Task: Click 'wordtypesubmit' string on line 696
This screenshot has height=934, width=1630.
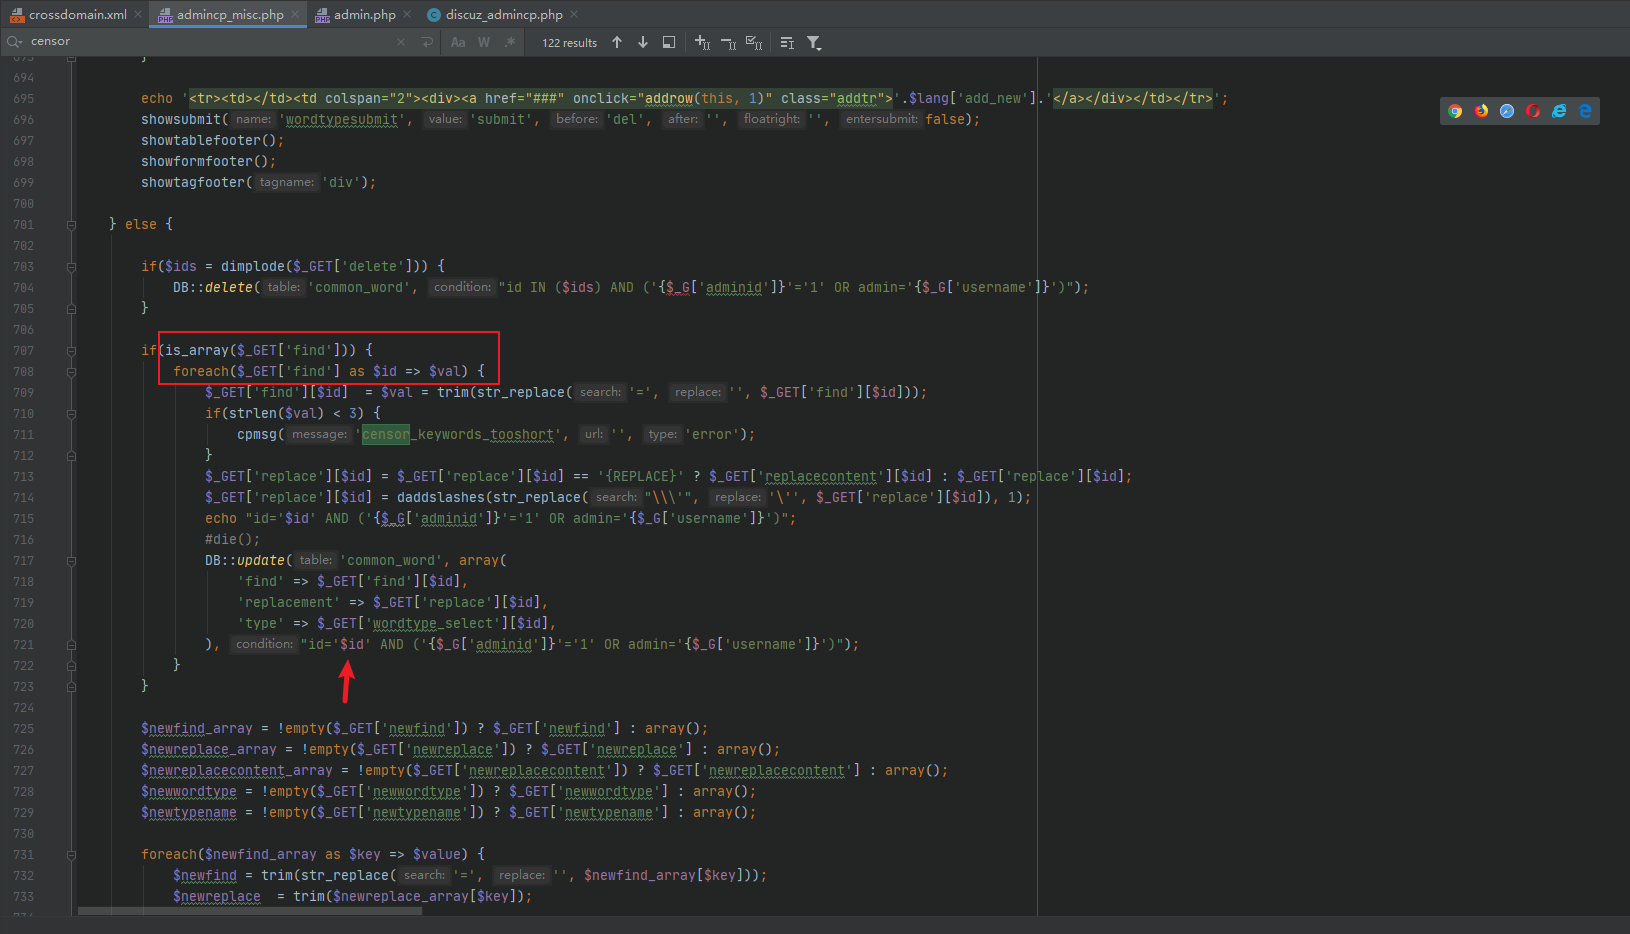Action: click(341, 120)
